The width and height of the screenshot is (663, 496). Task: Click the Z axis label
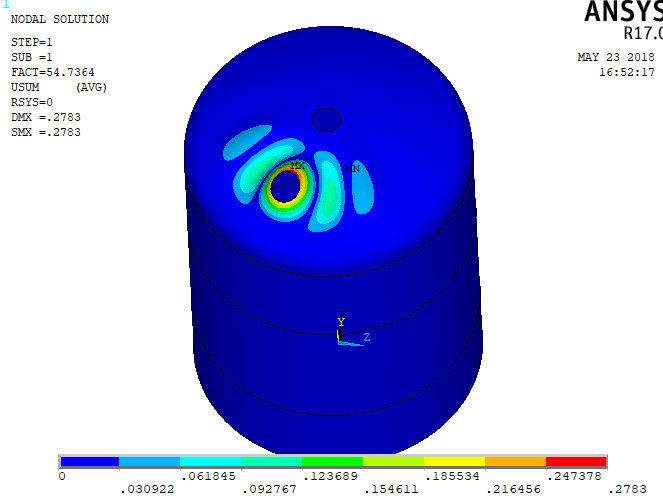tap(367, 337)
